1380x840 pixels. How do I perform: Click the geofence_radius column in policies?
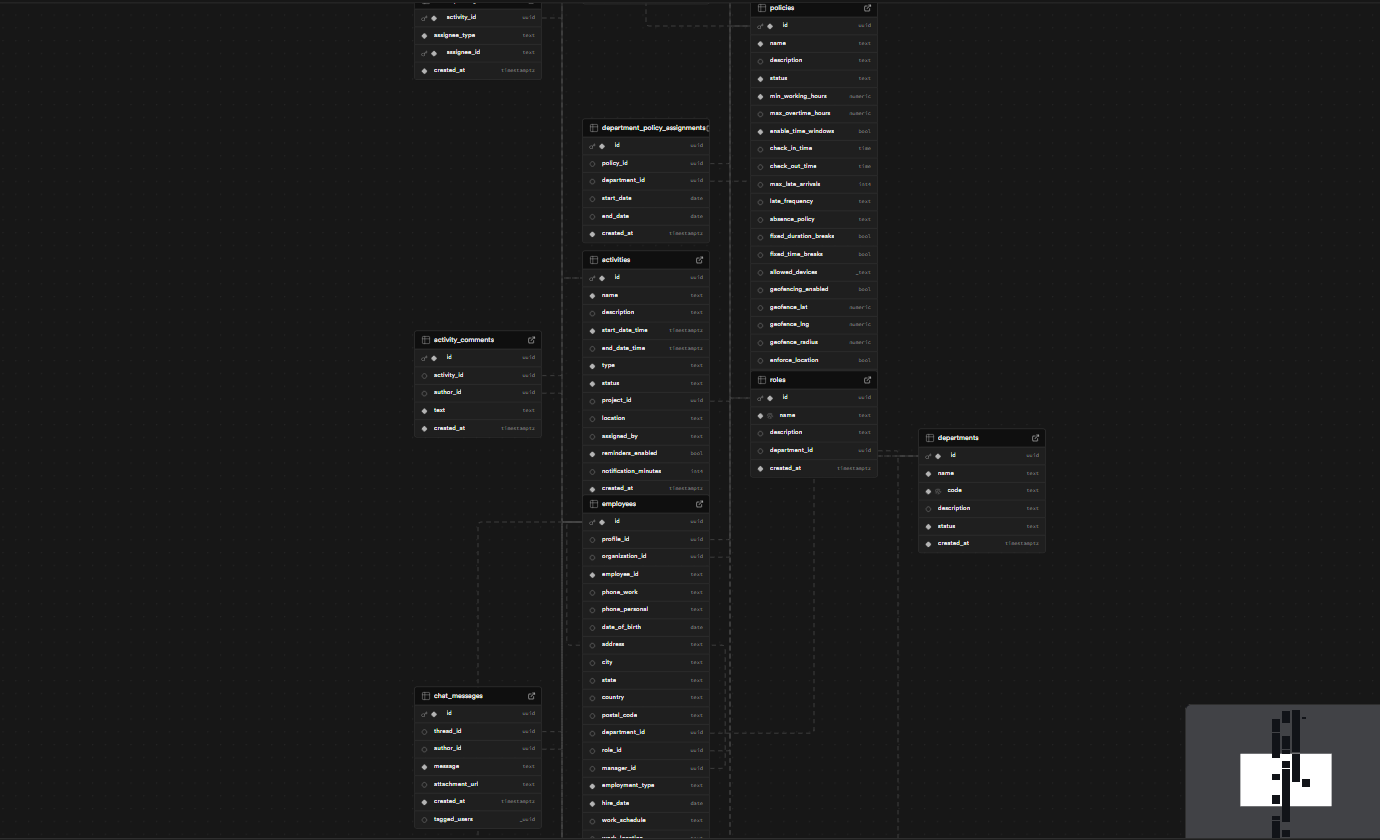tap(814, 342)
